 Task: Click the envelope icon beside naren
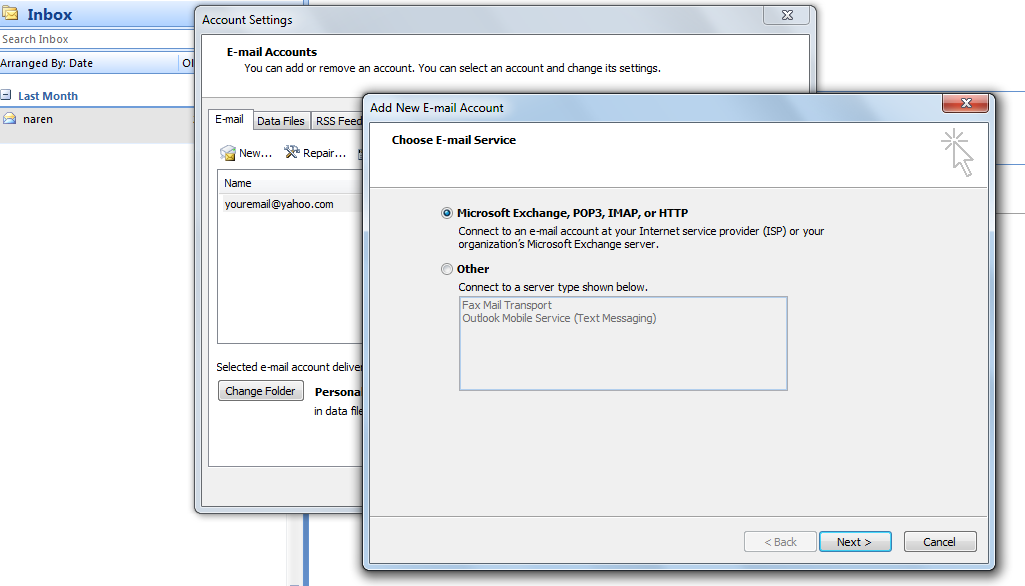pyautogui.click(x=10, y=119)
